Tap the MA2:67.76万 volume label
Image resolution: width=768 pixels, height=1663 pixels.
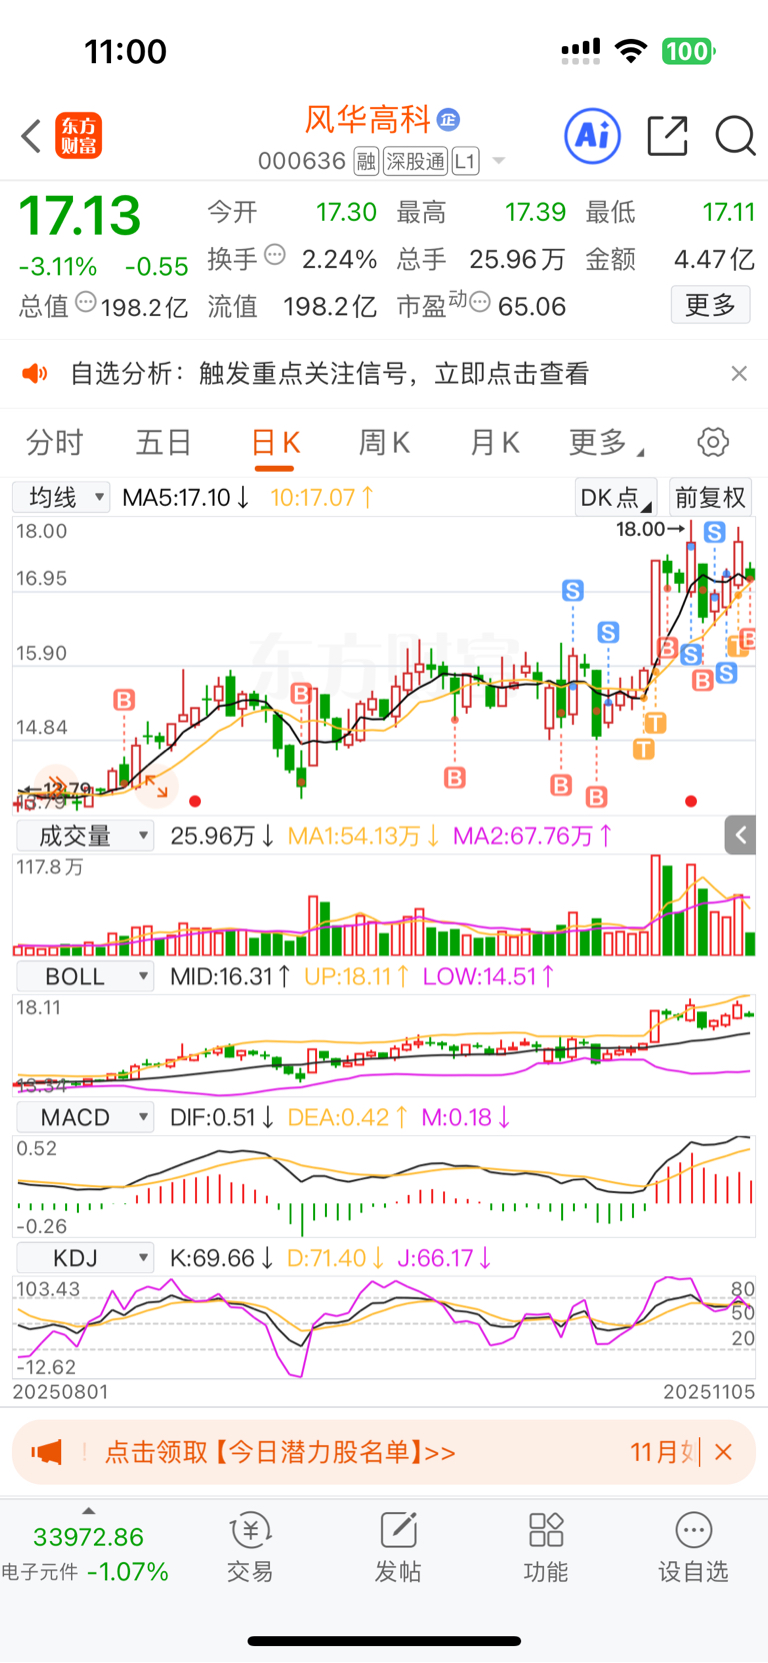533,836
